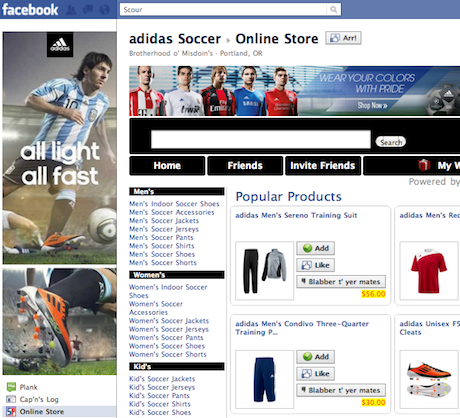Click the Cap'n's Log sidebar icon
Screen dimensions: 460x418
(11, 399)
